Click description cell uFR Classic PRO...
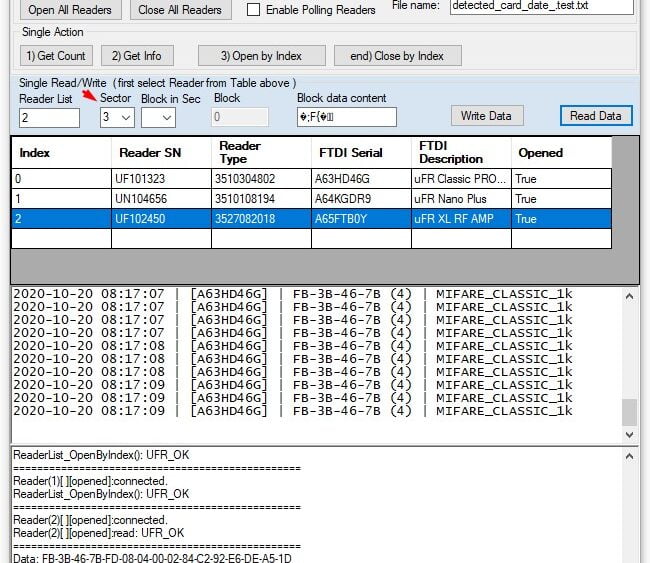The image size is (650, 563). point(461,179)
